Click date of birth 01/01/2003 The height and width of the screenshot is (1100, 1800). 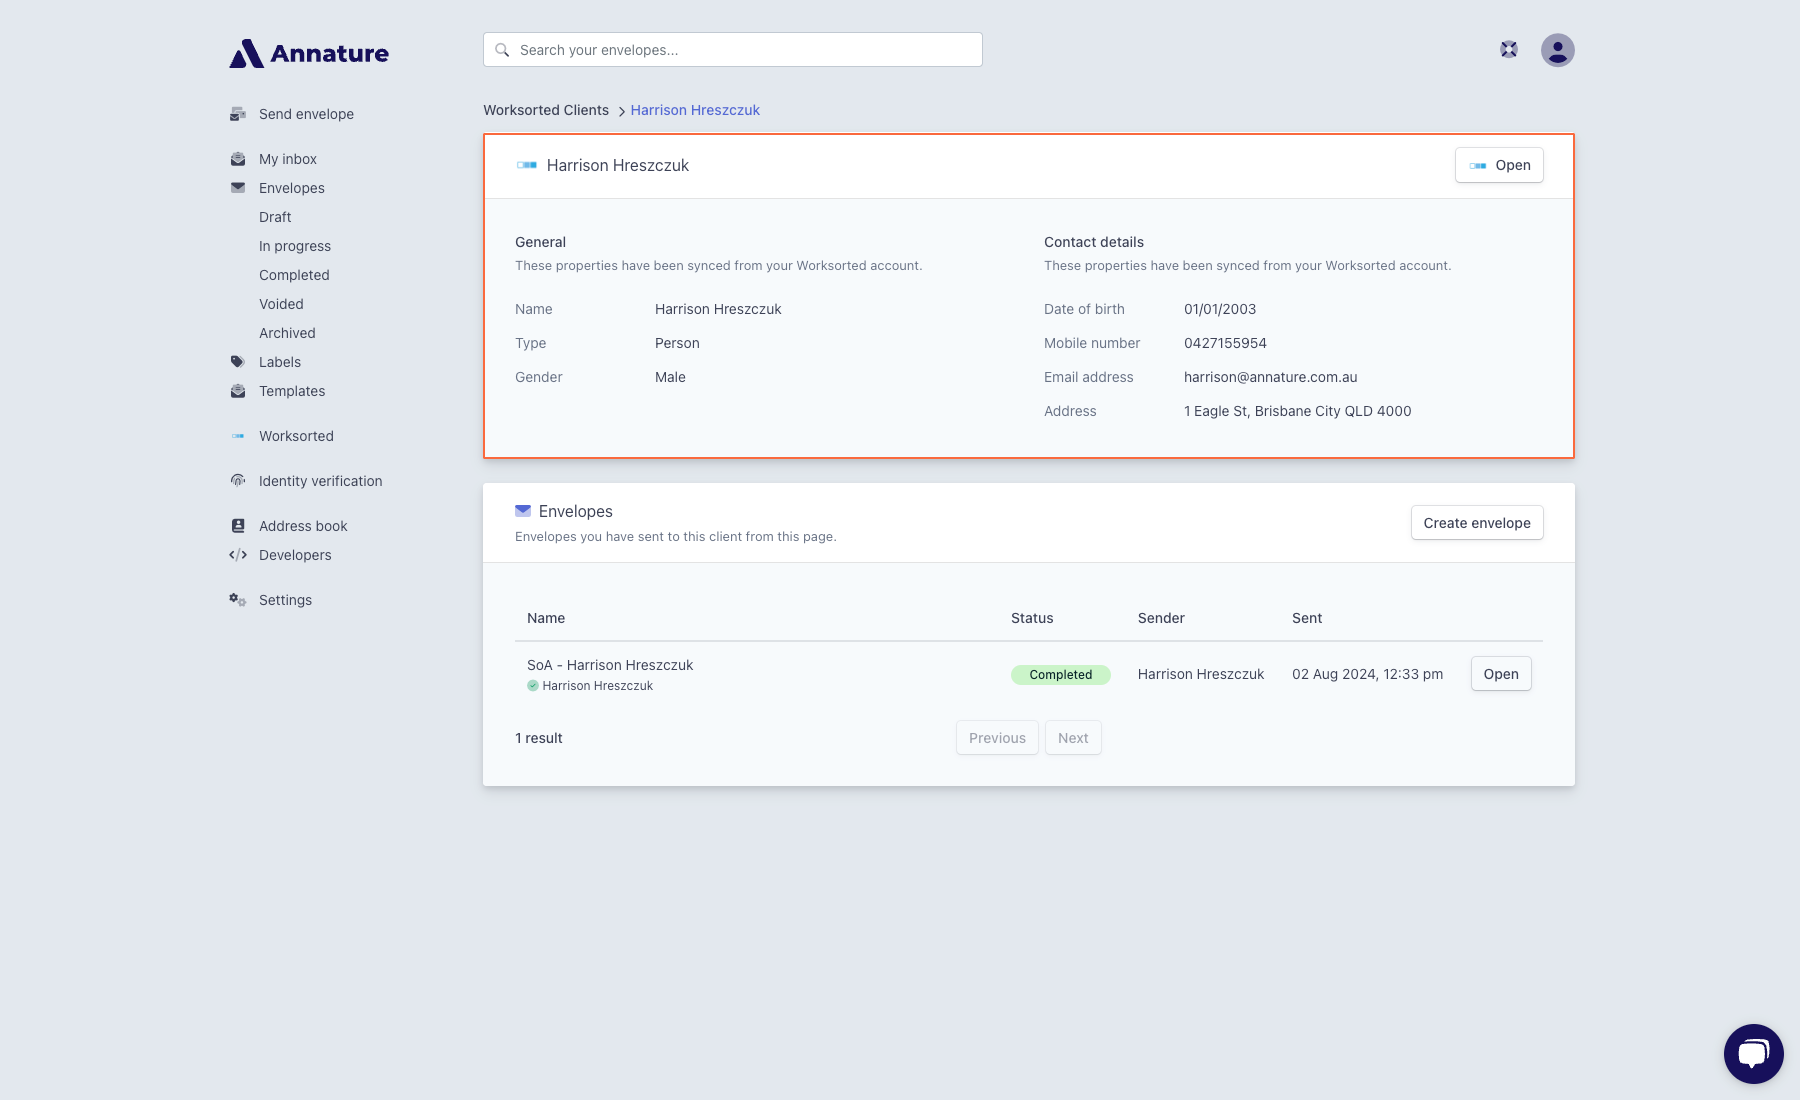click(1220, 309)
